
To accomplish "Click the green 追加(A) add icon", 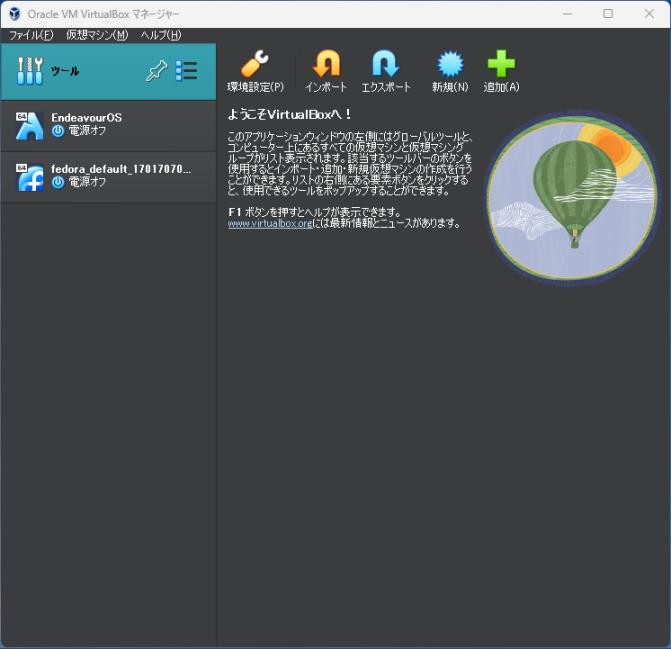I will click(501, 64).
